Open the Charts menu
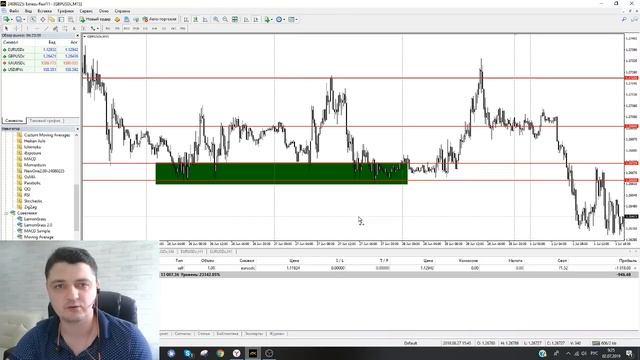The image size is (640, 360). pos(65,11)
